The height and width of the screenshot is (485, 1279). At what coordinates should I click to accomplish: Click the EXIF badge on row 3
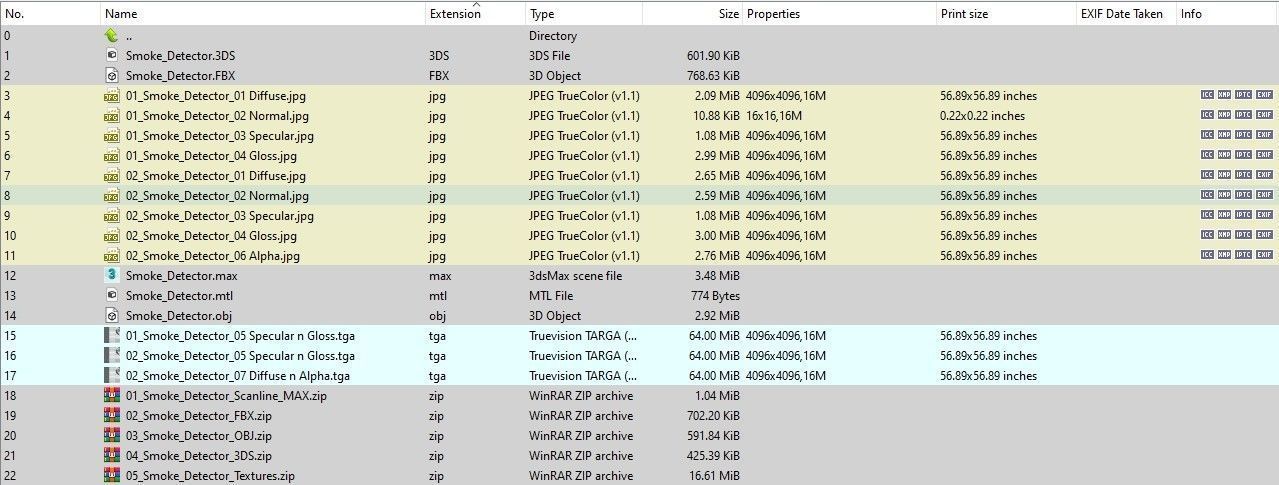[x=1264, y=96]
